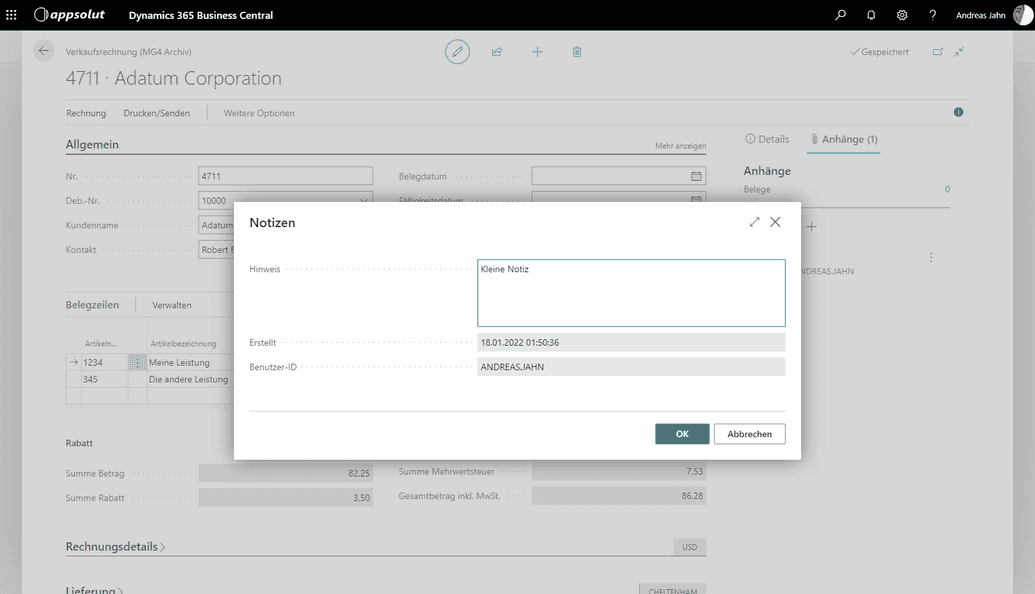This screenshot has width=1035, height=594.
Task: Confirm the note with OK
Action: tap(682, 434)
